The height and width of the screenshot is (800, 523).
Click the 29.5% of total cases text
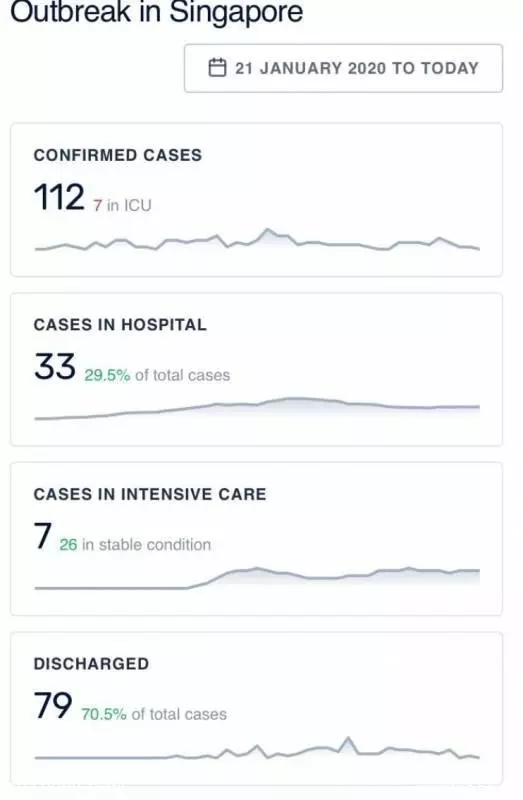pyautogui.click(x=157, y=375)
